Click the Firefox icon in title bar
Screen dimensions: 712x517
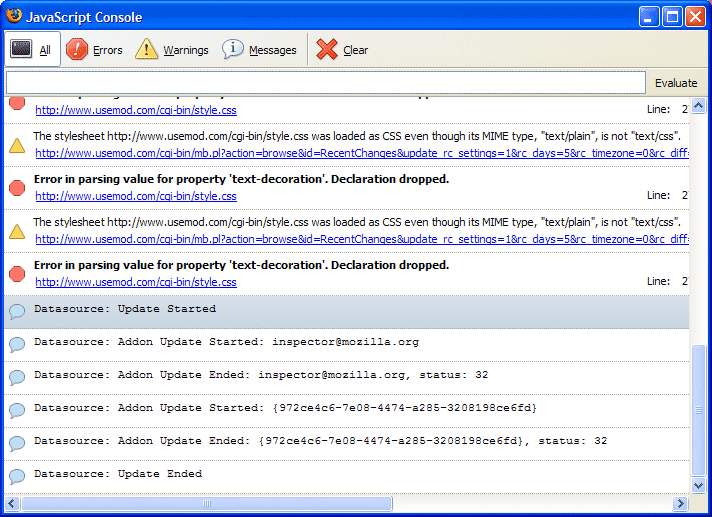pos(14,16)
